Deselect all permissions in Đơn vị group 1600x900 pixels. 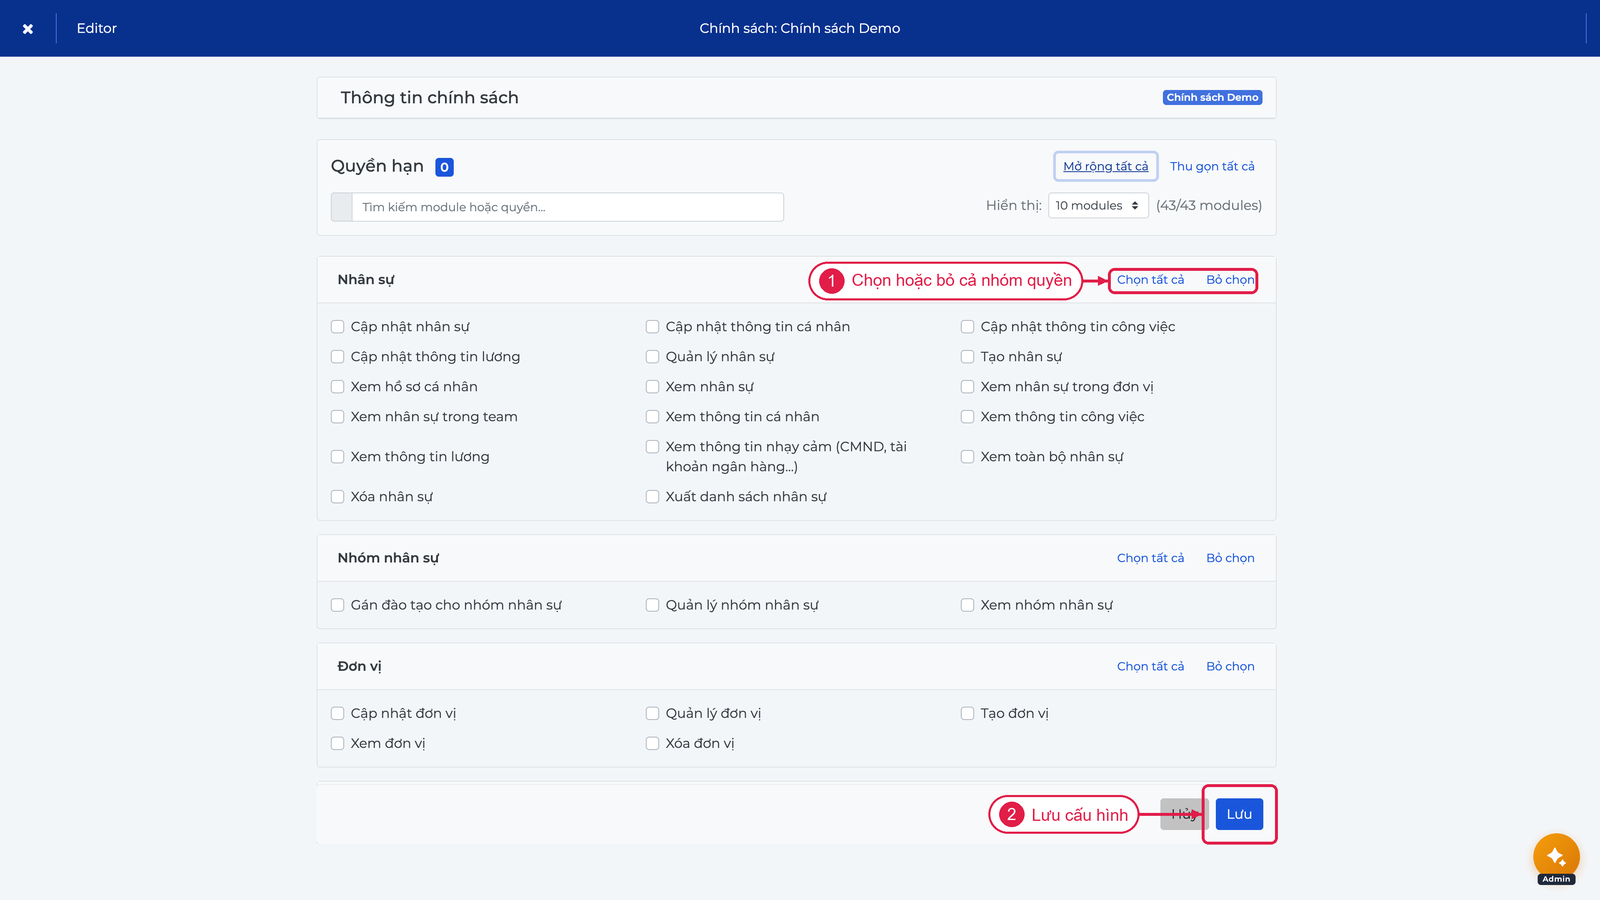(1230, 666)
